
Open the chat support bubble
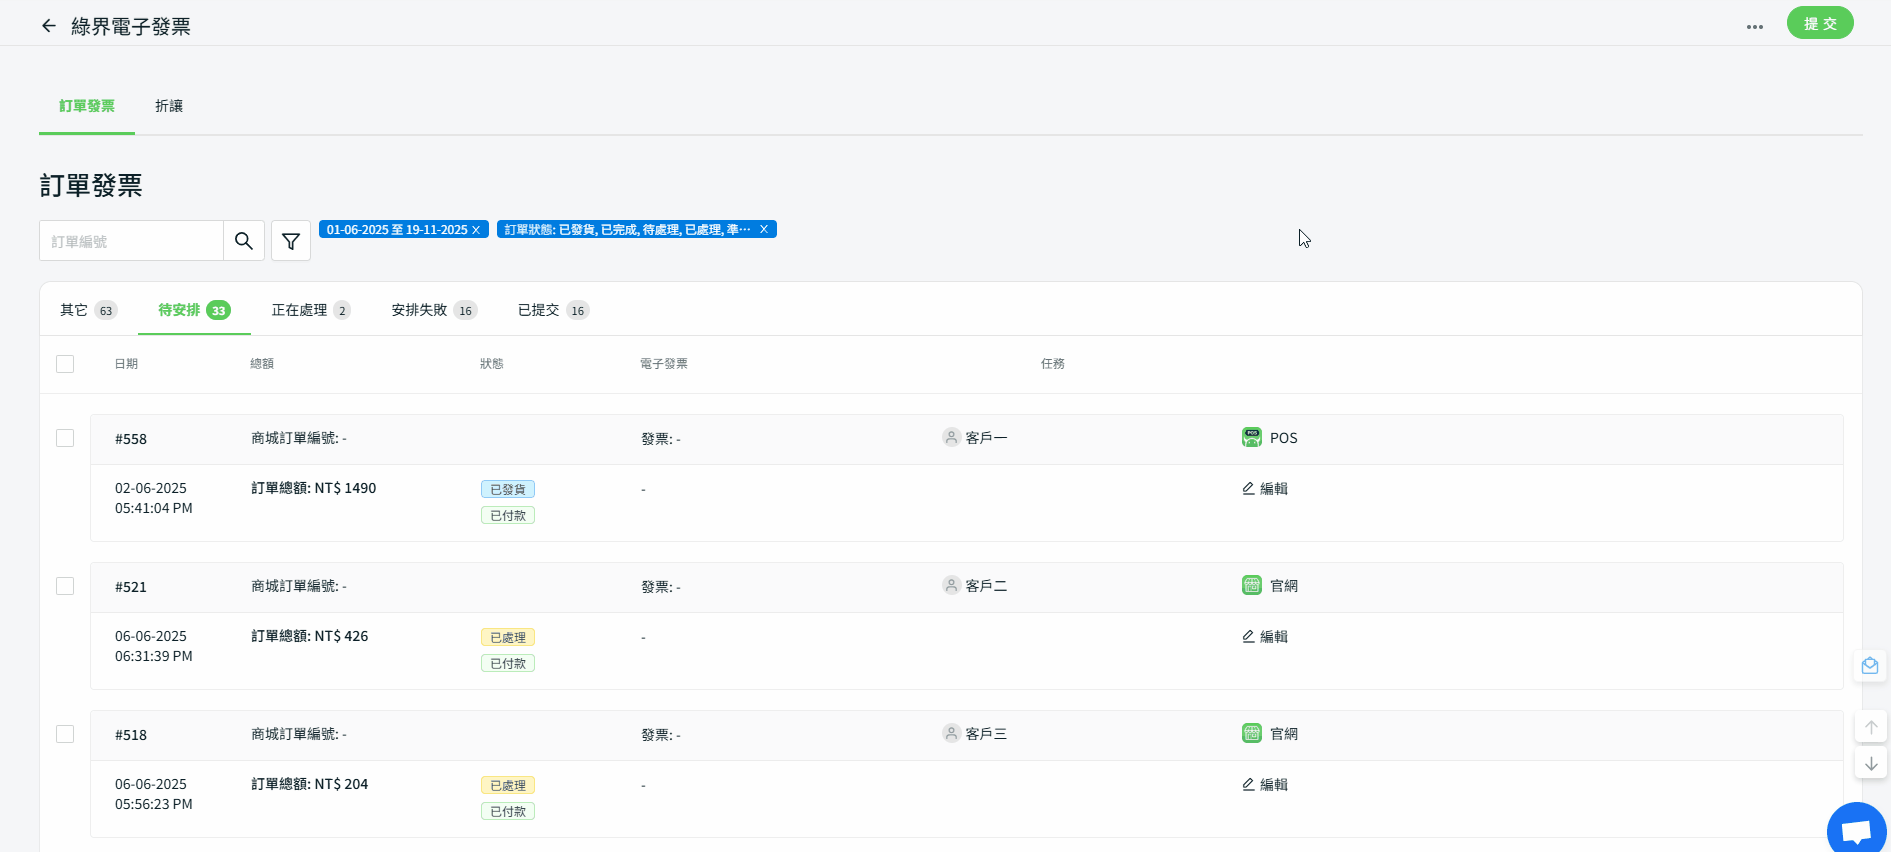tap(1856, 830)
